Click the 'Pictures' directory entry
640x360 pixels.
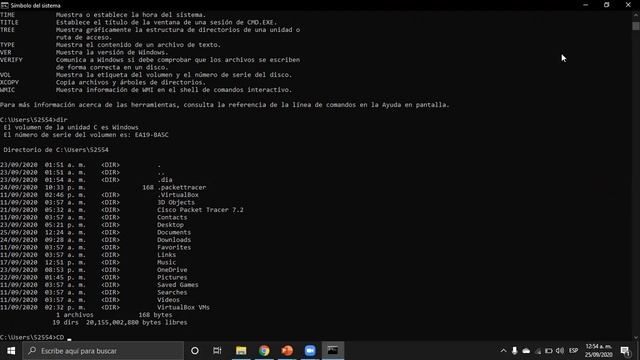point(172,278)
